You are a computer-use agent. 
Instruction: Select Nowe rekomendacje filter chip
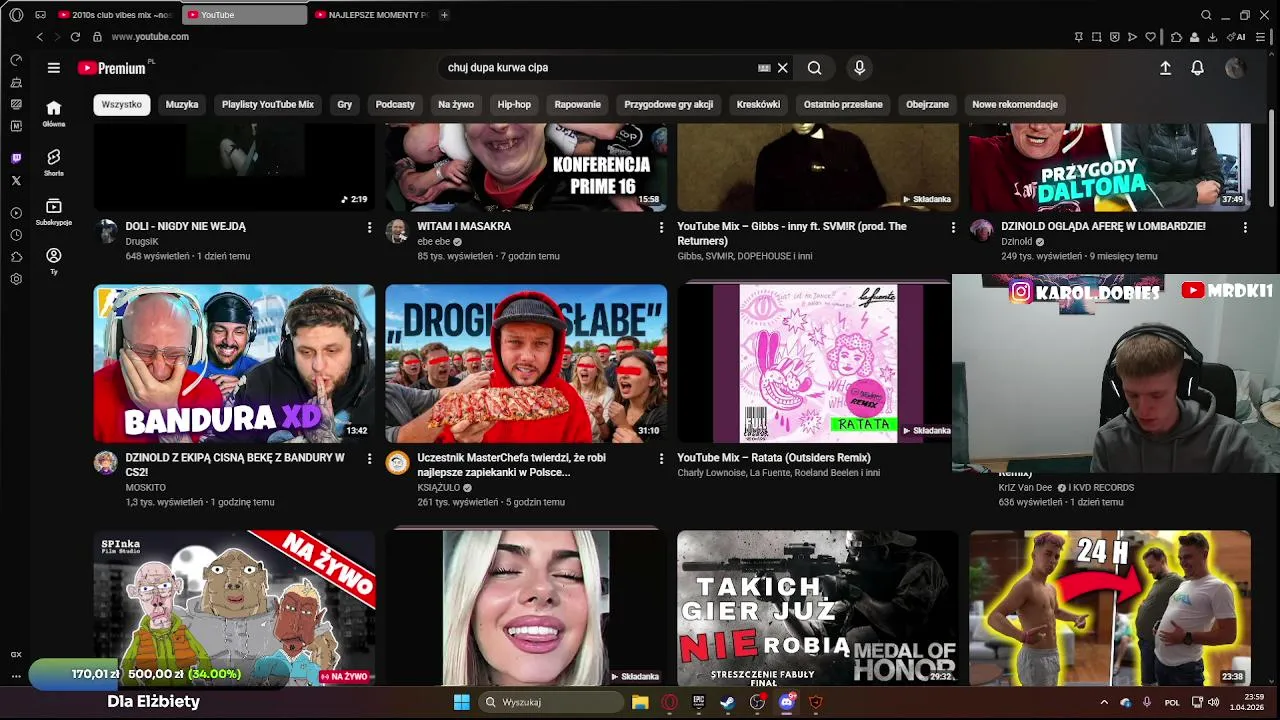1015,104
